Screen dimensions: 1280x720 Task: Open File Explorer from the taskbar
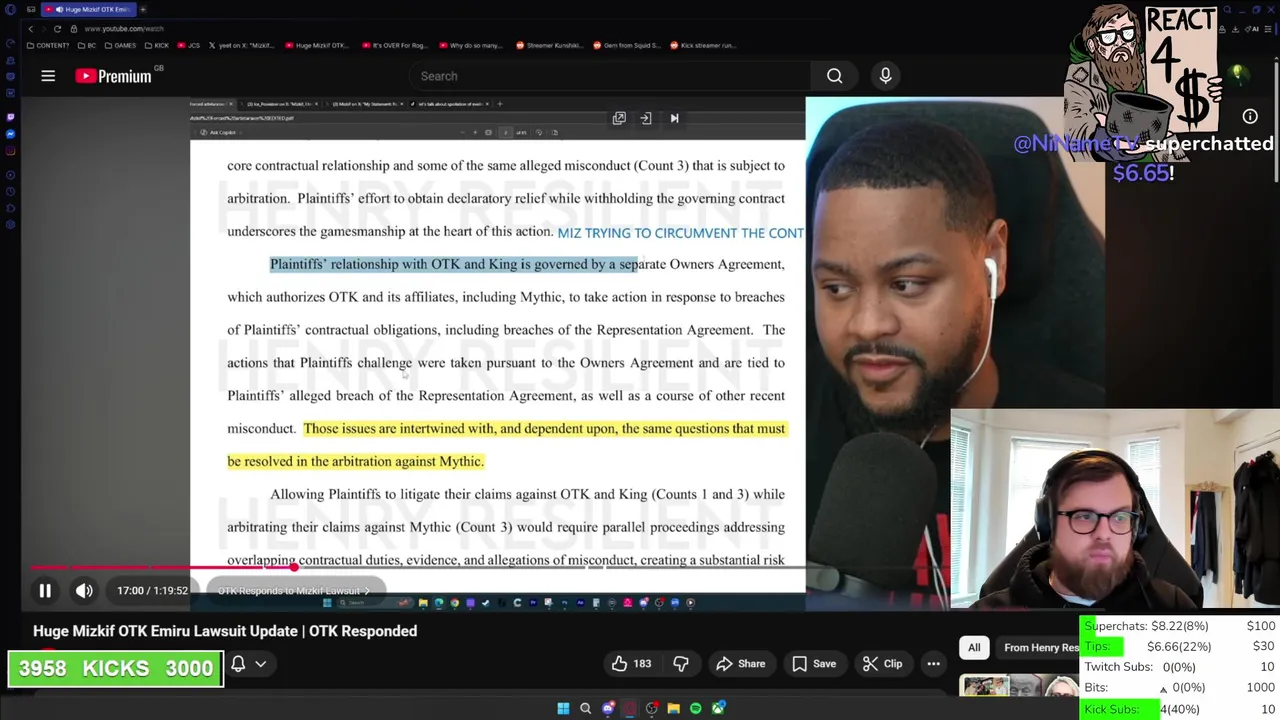point(673,709)
